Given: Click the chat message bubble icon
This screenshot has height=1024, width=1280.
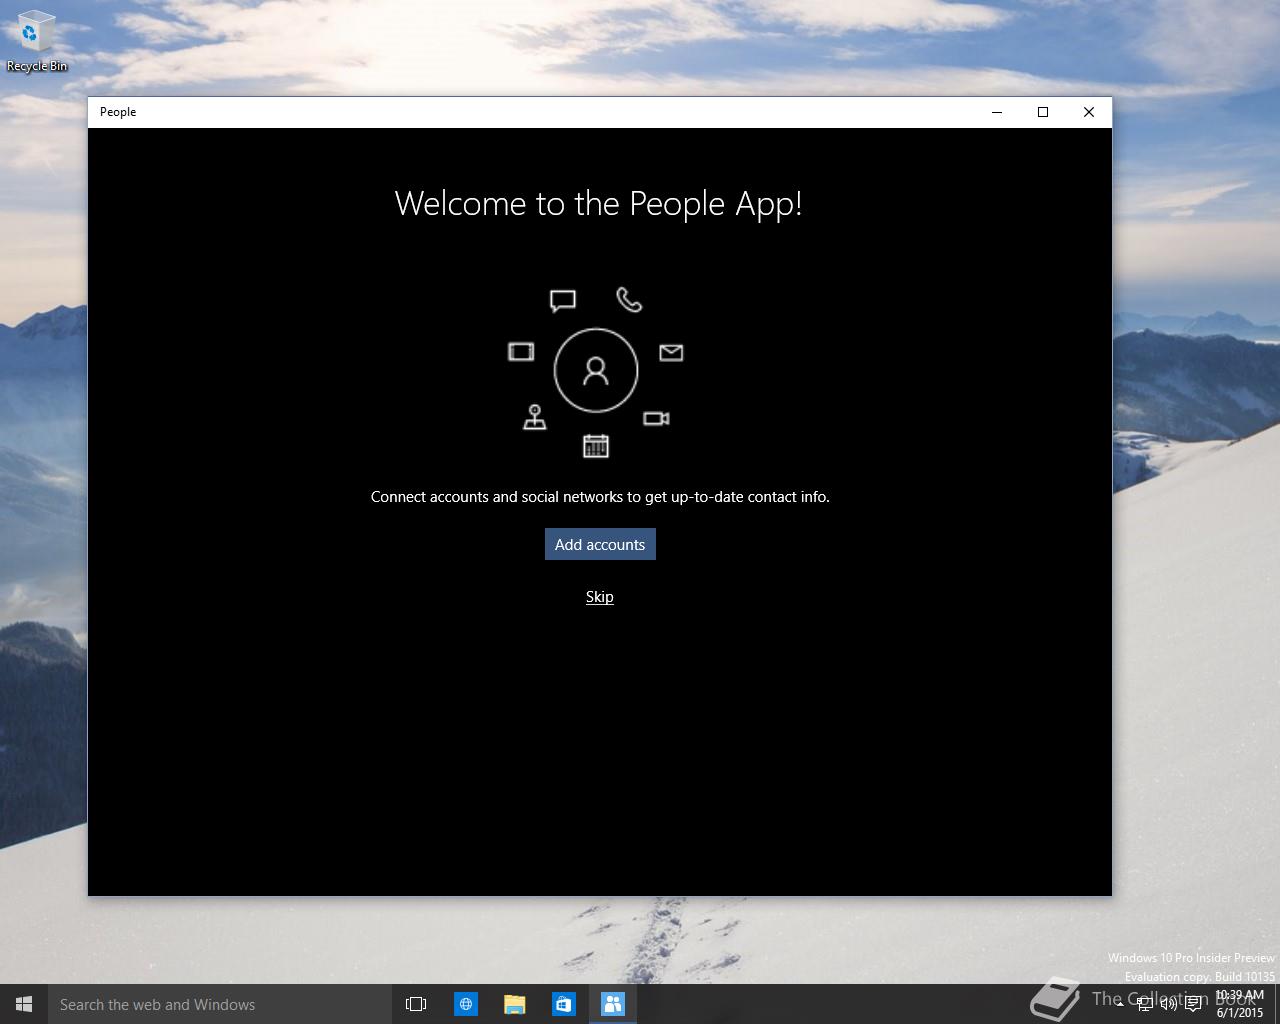Looking at the screenshot, I should (x=563, y=300).
